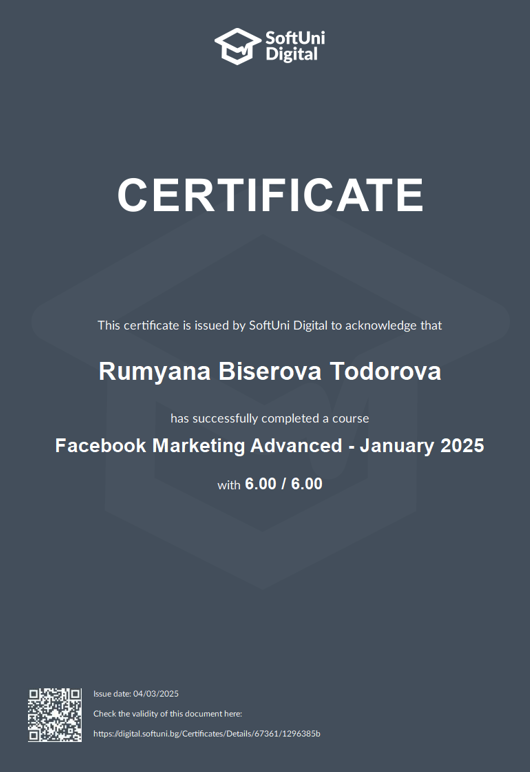Click the QR code image
The height and width of the screenshot is (772, 530).
[x=55, y=715]
